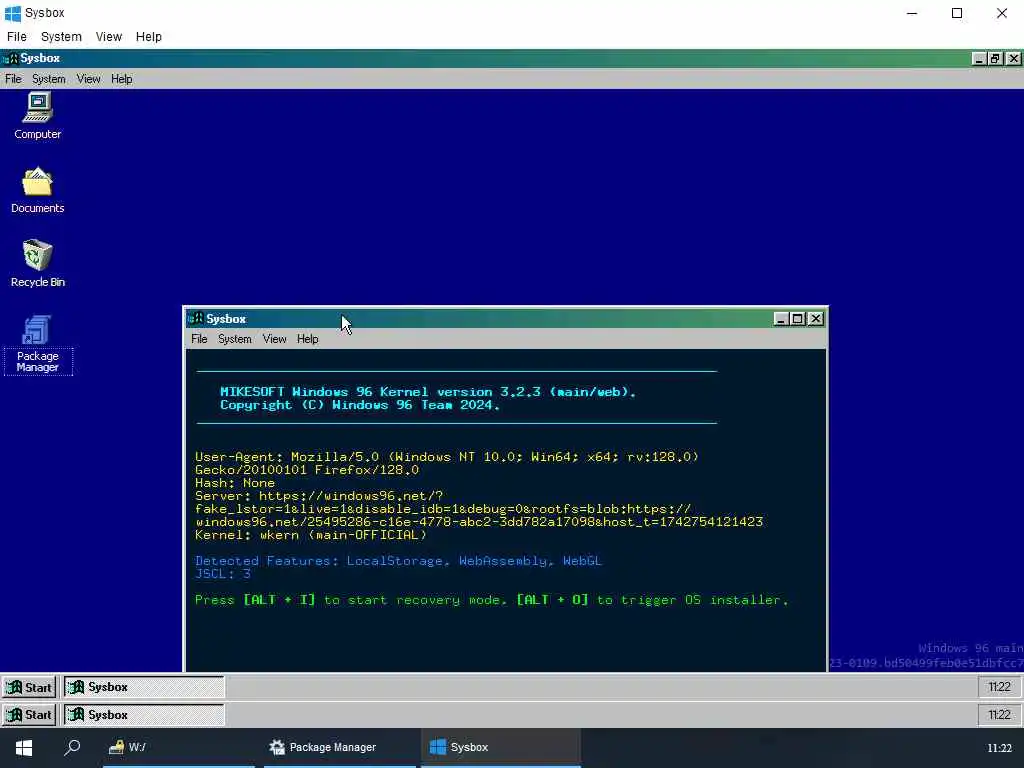The width and height of the screenshot is (1024, 768).
Task: Click the innermost terminal Sysbox window's title icon
Action: [196, 319]
